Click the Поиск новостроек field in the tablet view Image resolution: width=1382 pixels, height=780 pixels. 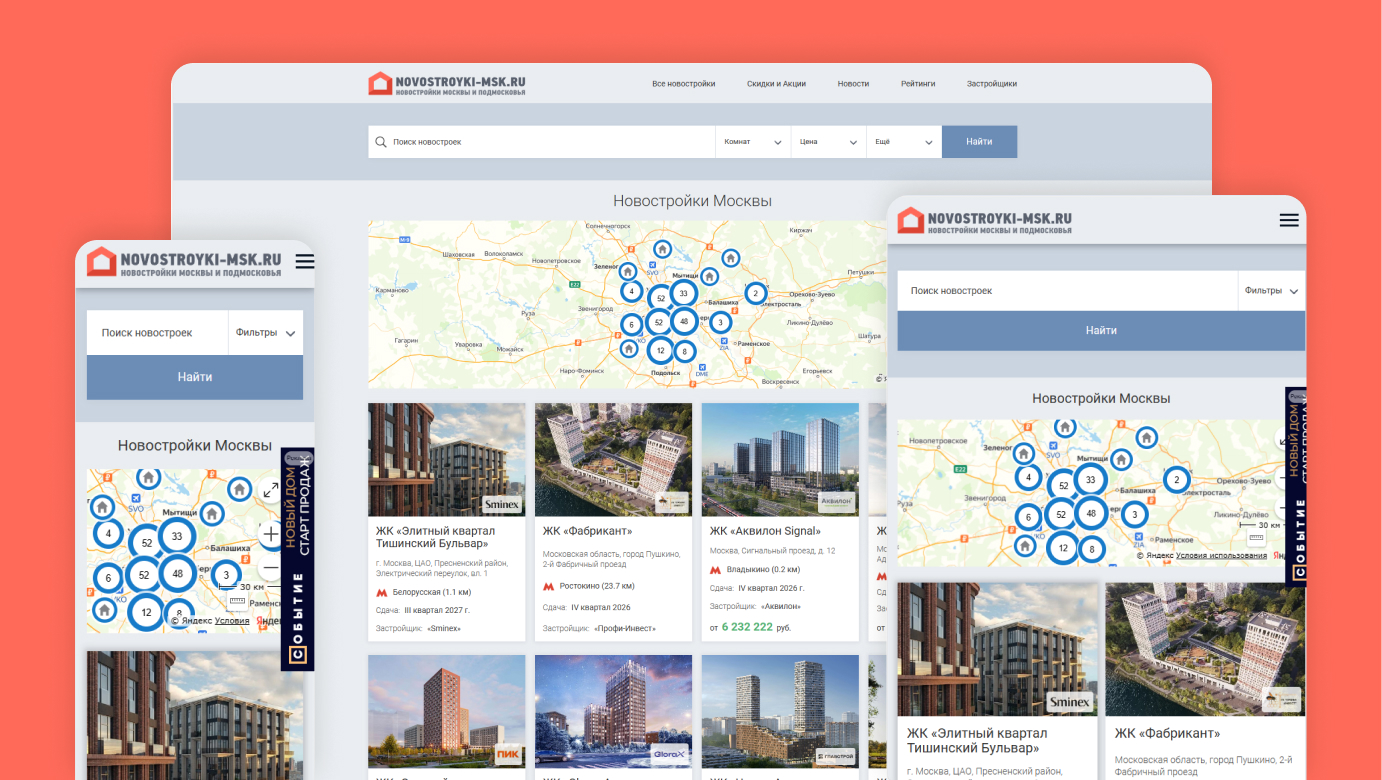click(1068, 291)
